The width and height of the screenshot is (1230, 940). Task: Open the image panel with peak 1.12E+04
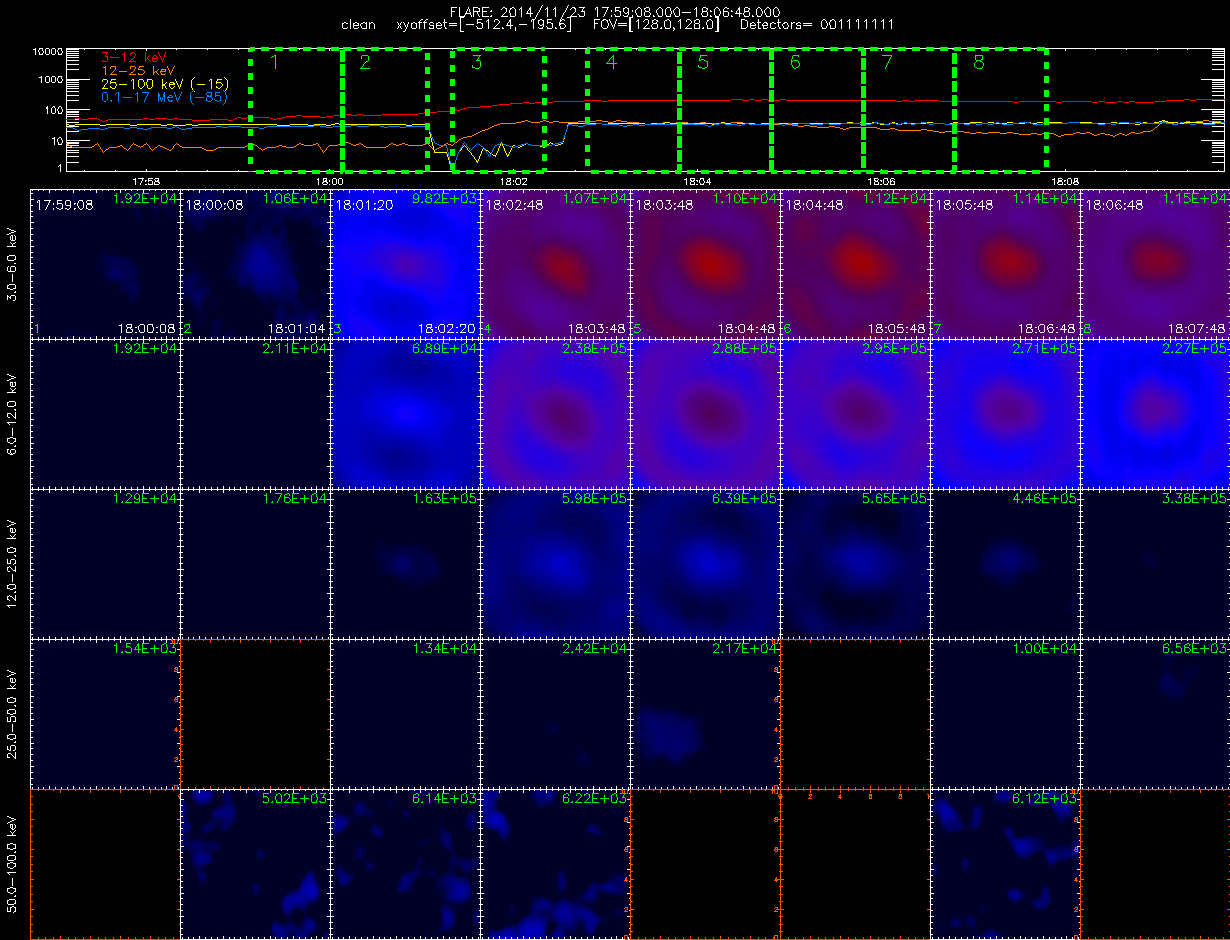click(855, 262)
